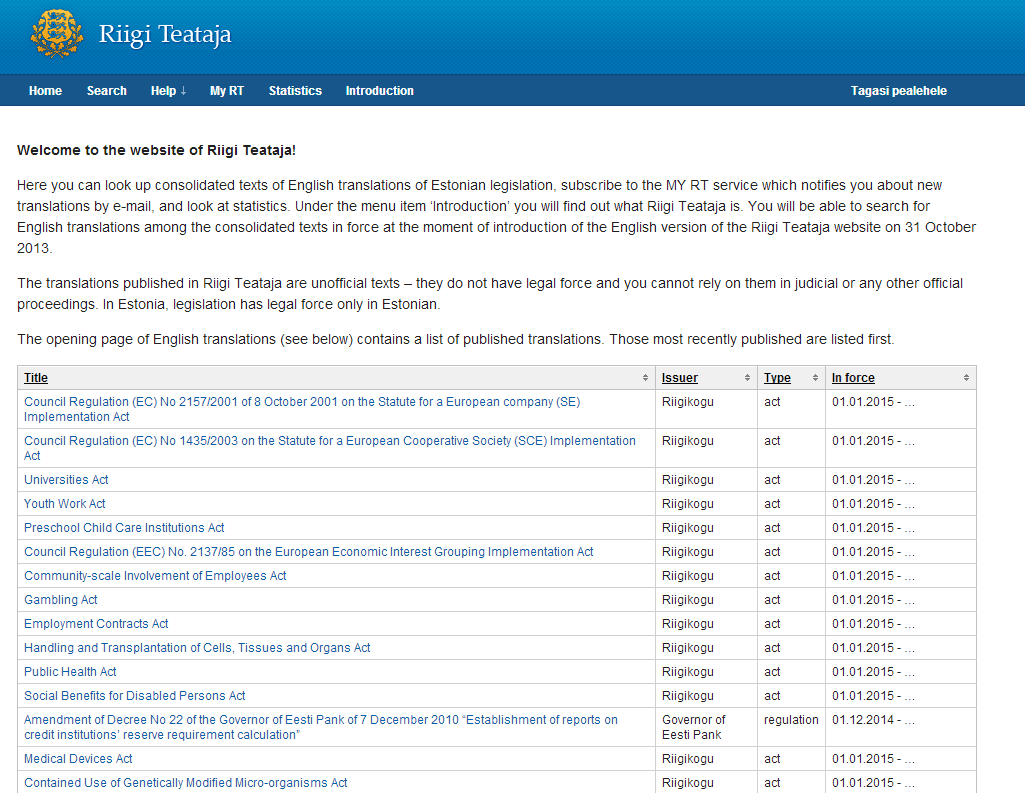Open the Medical Devices Act link
This screenshot has width=1025, height=793.
click(78, 759)
